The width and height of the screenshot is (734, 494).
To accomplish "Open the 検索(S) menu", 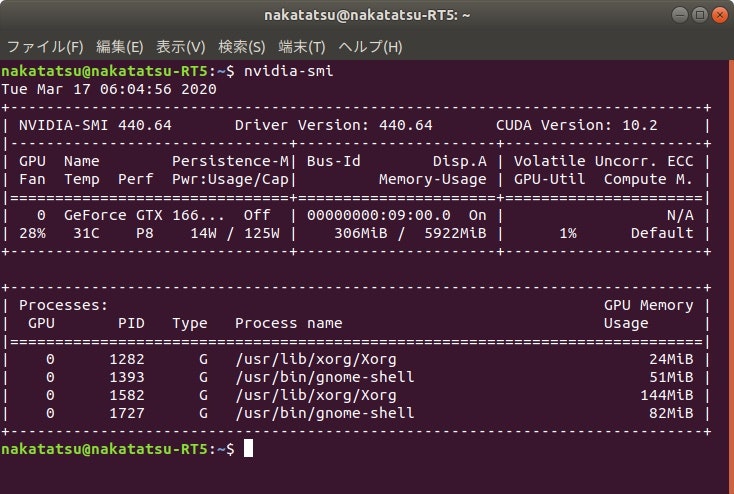I will (x=242, y=47).
